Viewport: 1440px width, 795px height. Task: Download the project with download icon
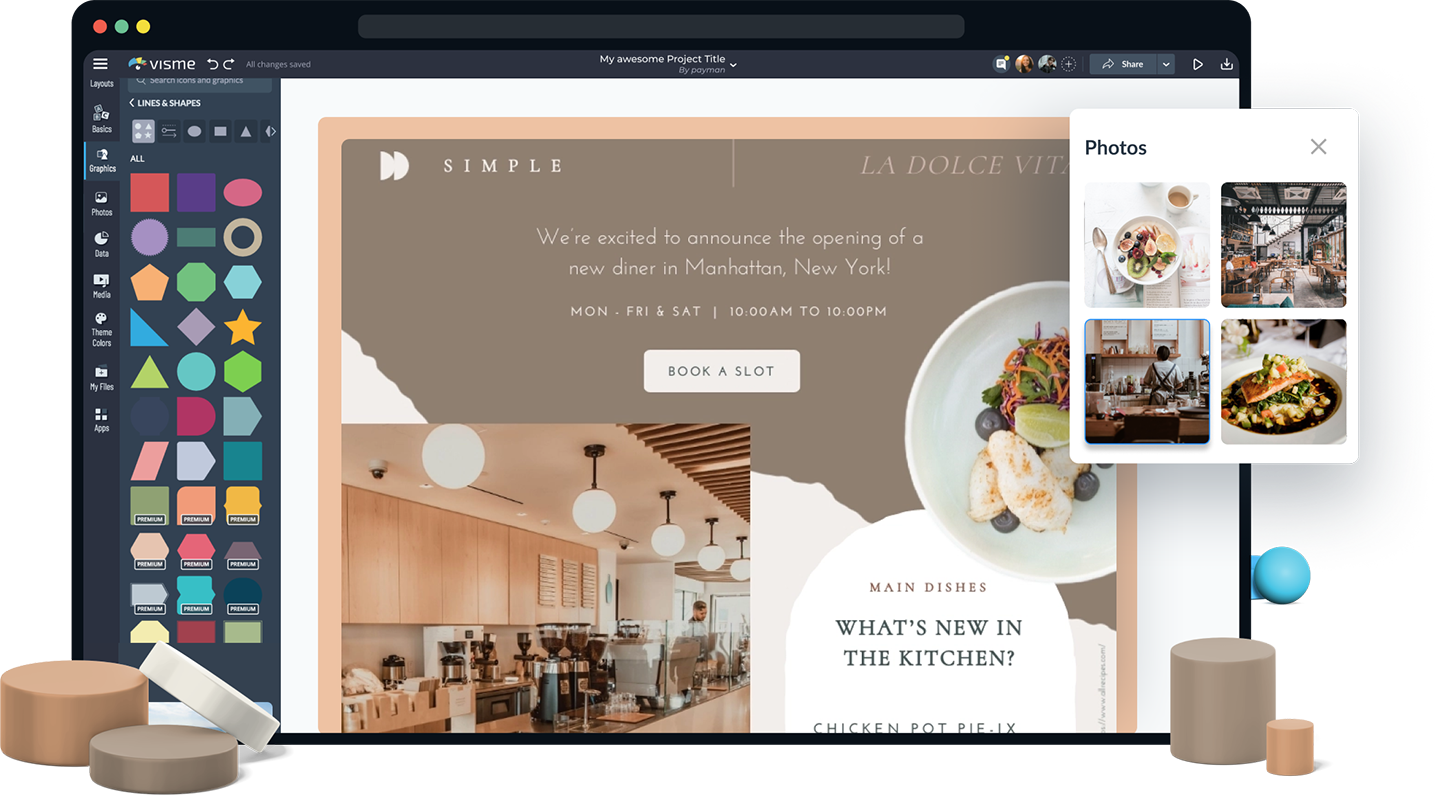[x=1227, y=64]
